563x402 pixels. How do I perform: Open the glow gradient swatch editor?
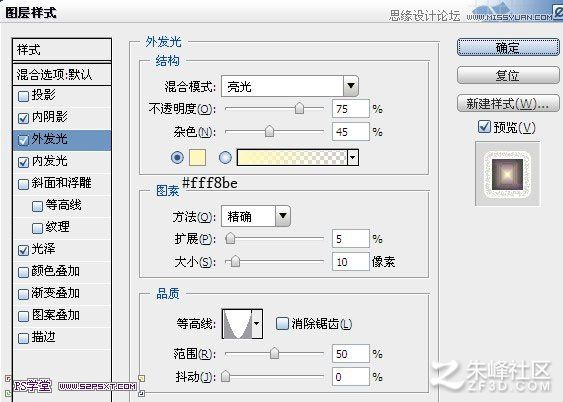[x=292, y=158]
